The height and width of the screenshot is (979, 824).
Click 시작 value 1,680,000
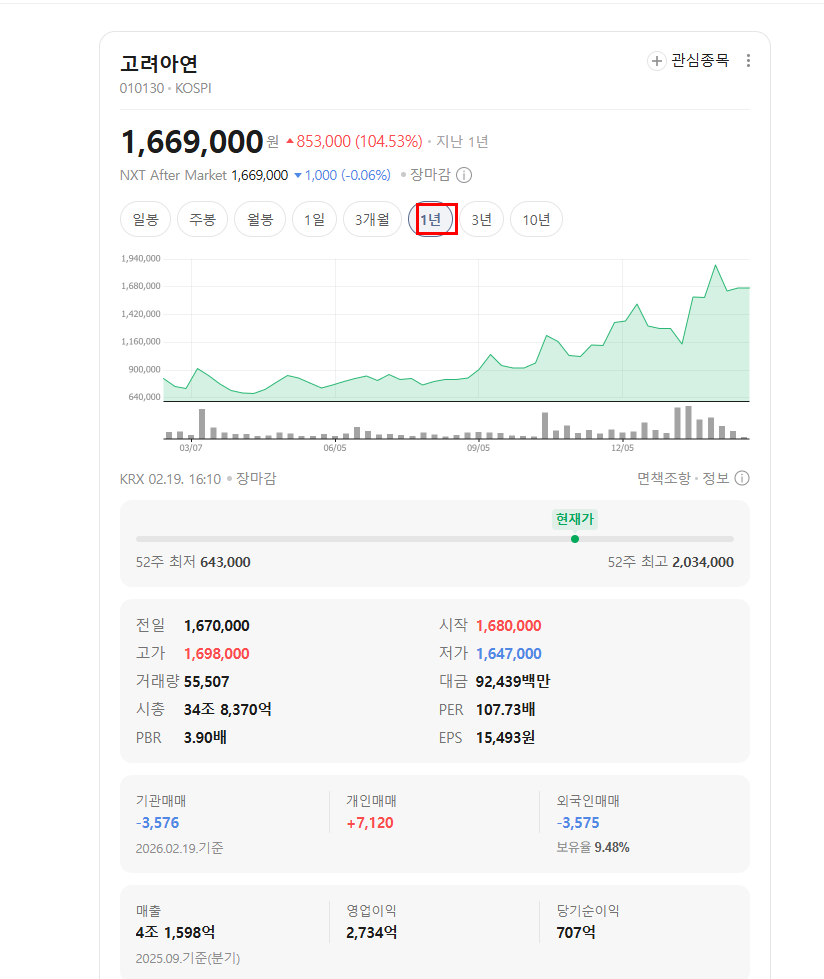509,626
